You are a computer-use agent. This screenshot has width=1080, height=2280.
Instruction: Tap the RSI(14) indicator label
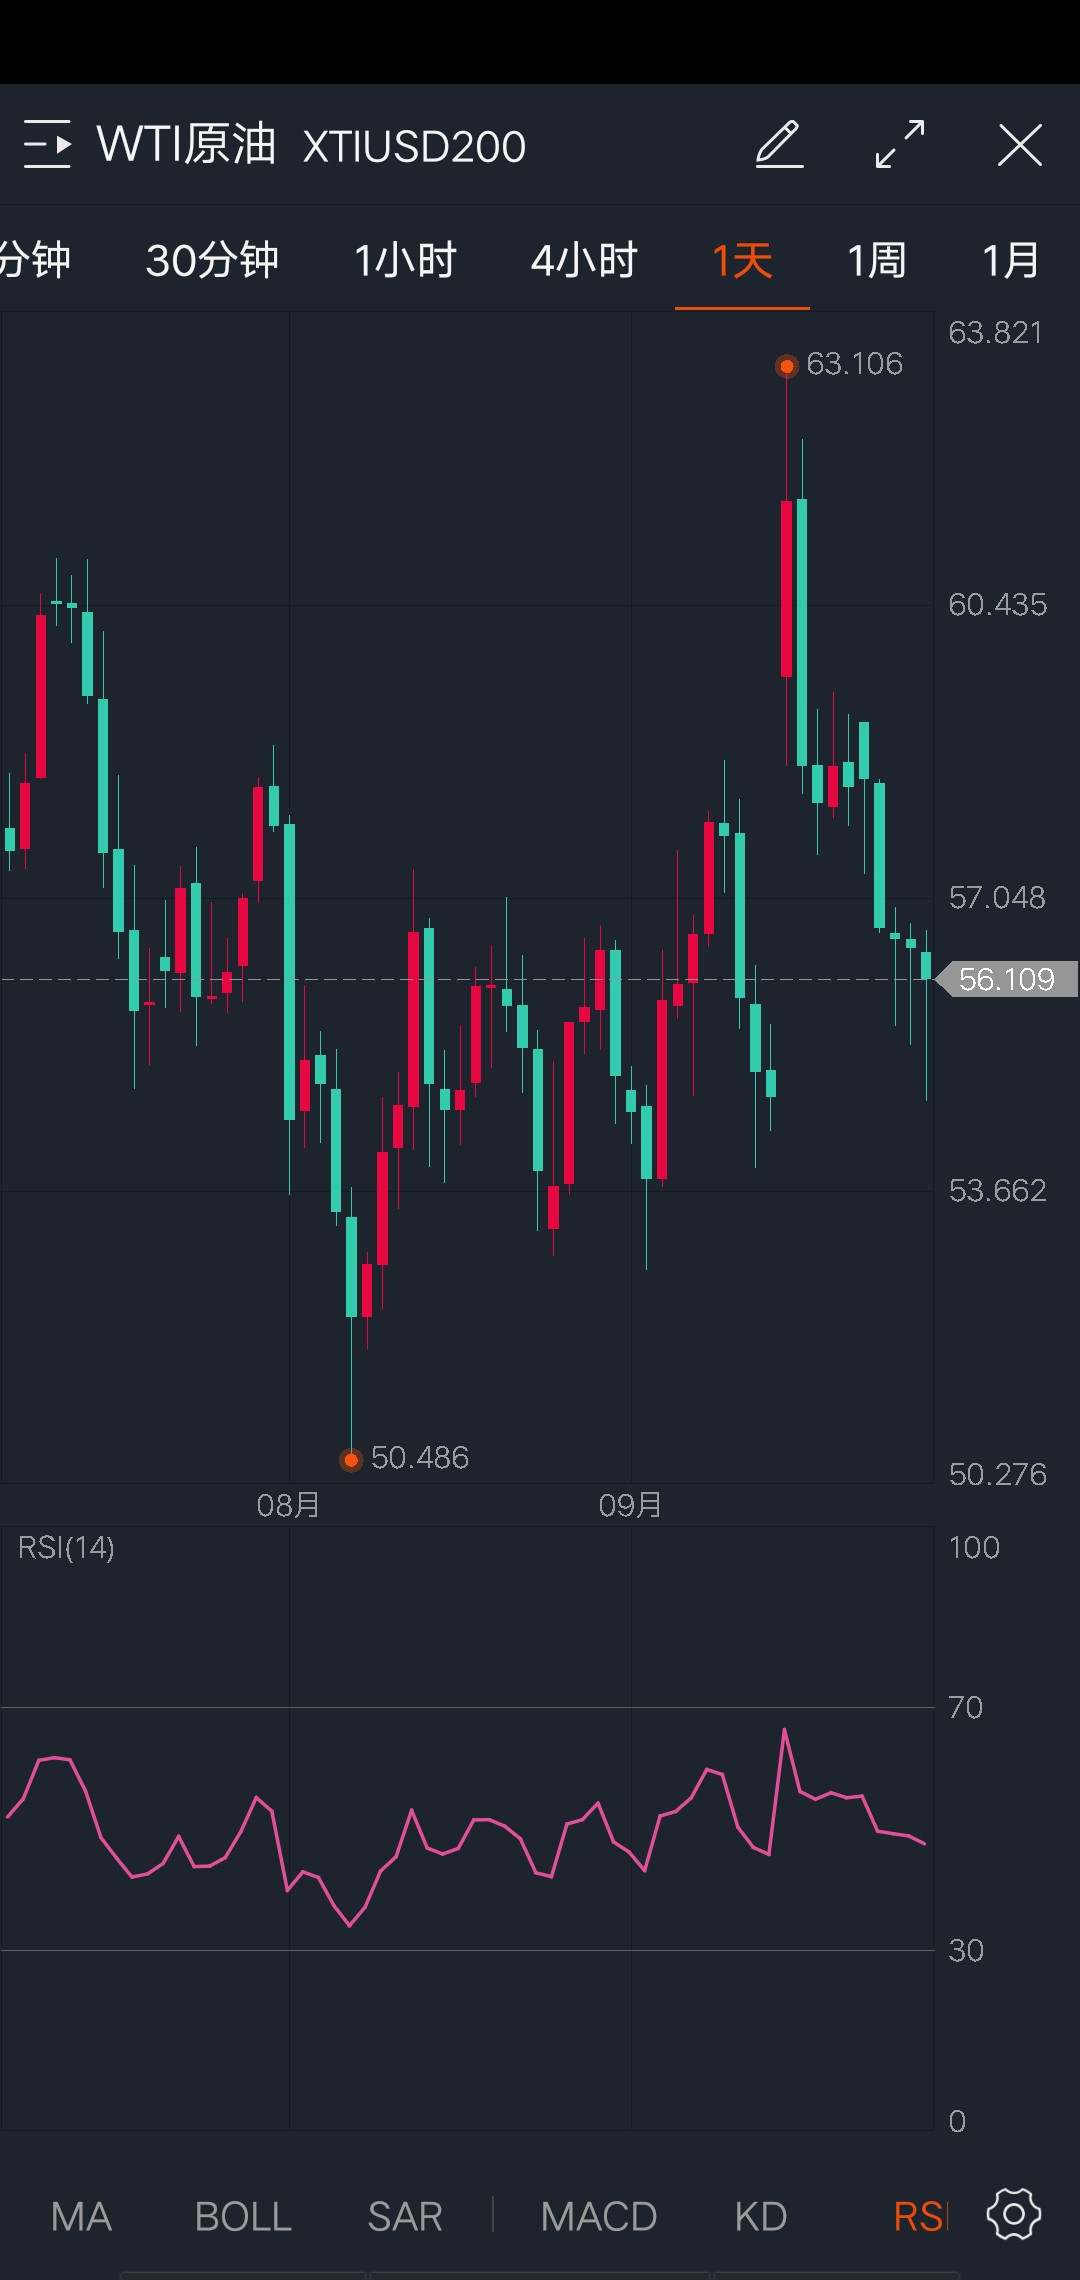tap(66, 1548)
